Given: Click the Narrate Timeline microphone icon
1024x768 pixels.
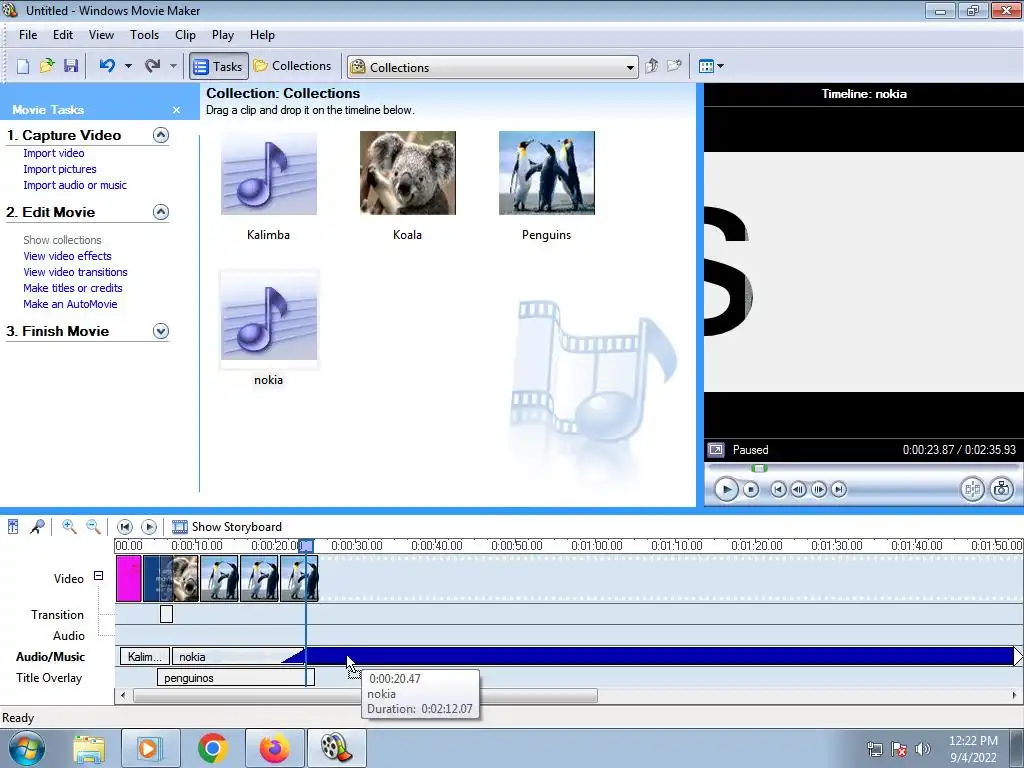Looking at the screenshot, I should click(37, 526).
